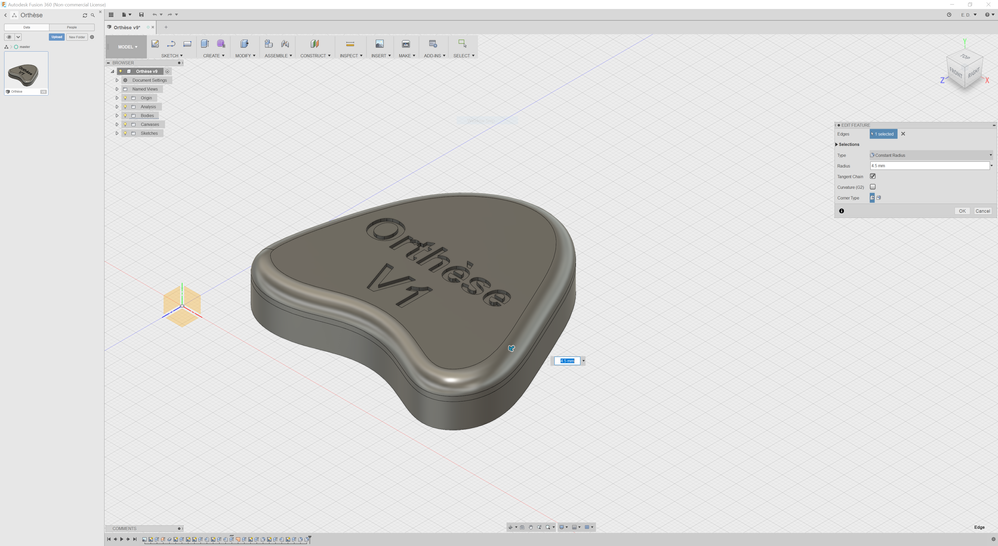
Task: Toggle visibility bulb of Bodies folder
Action: click(125, 116)
